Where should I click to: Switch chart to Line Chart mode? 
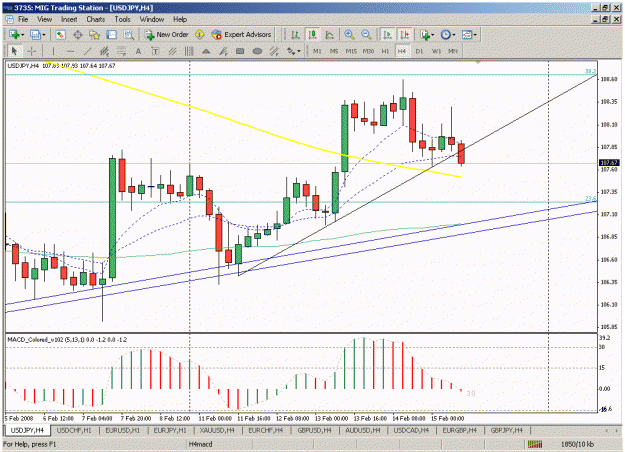(330, 35)
